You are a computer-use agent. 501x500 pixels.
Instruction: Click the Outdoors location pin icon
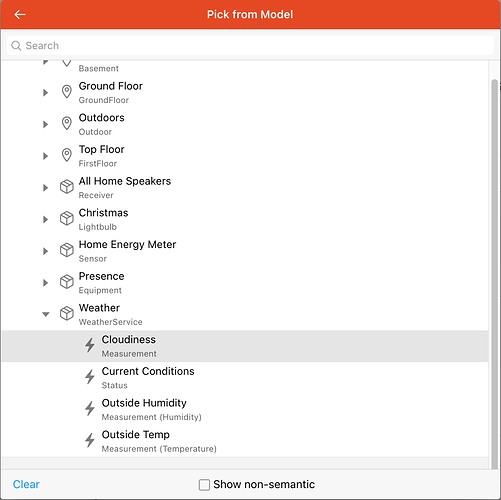[67, 124]
